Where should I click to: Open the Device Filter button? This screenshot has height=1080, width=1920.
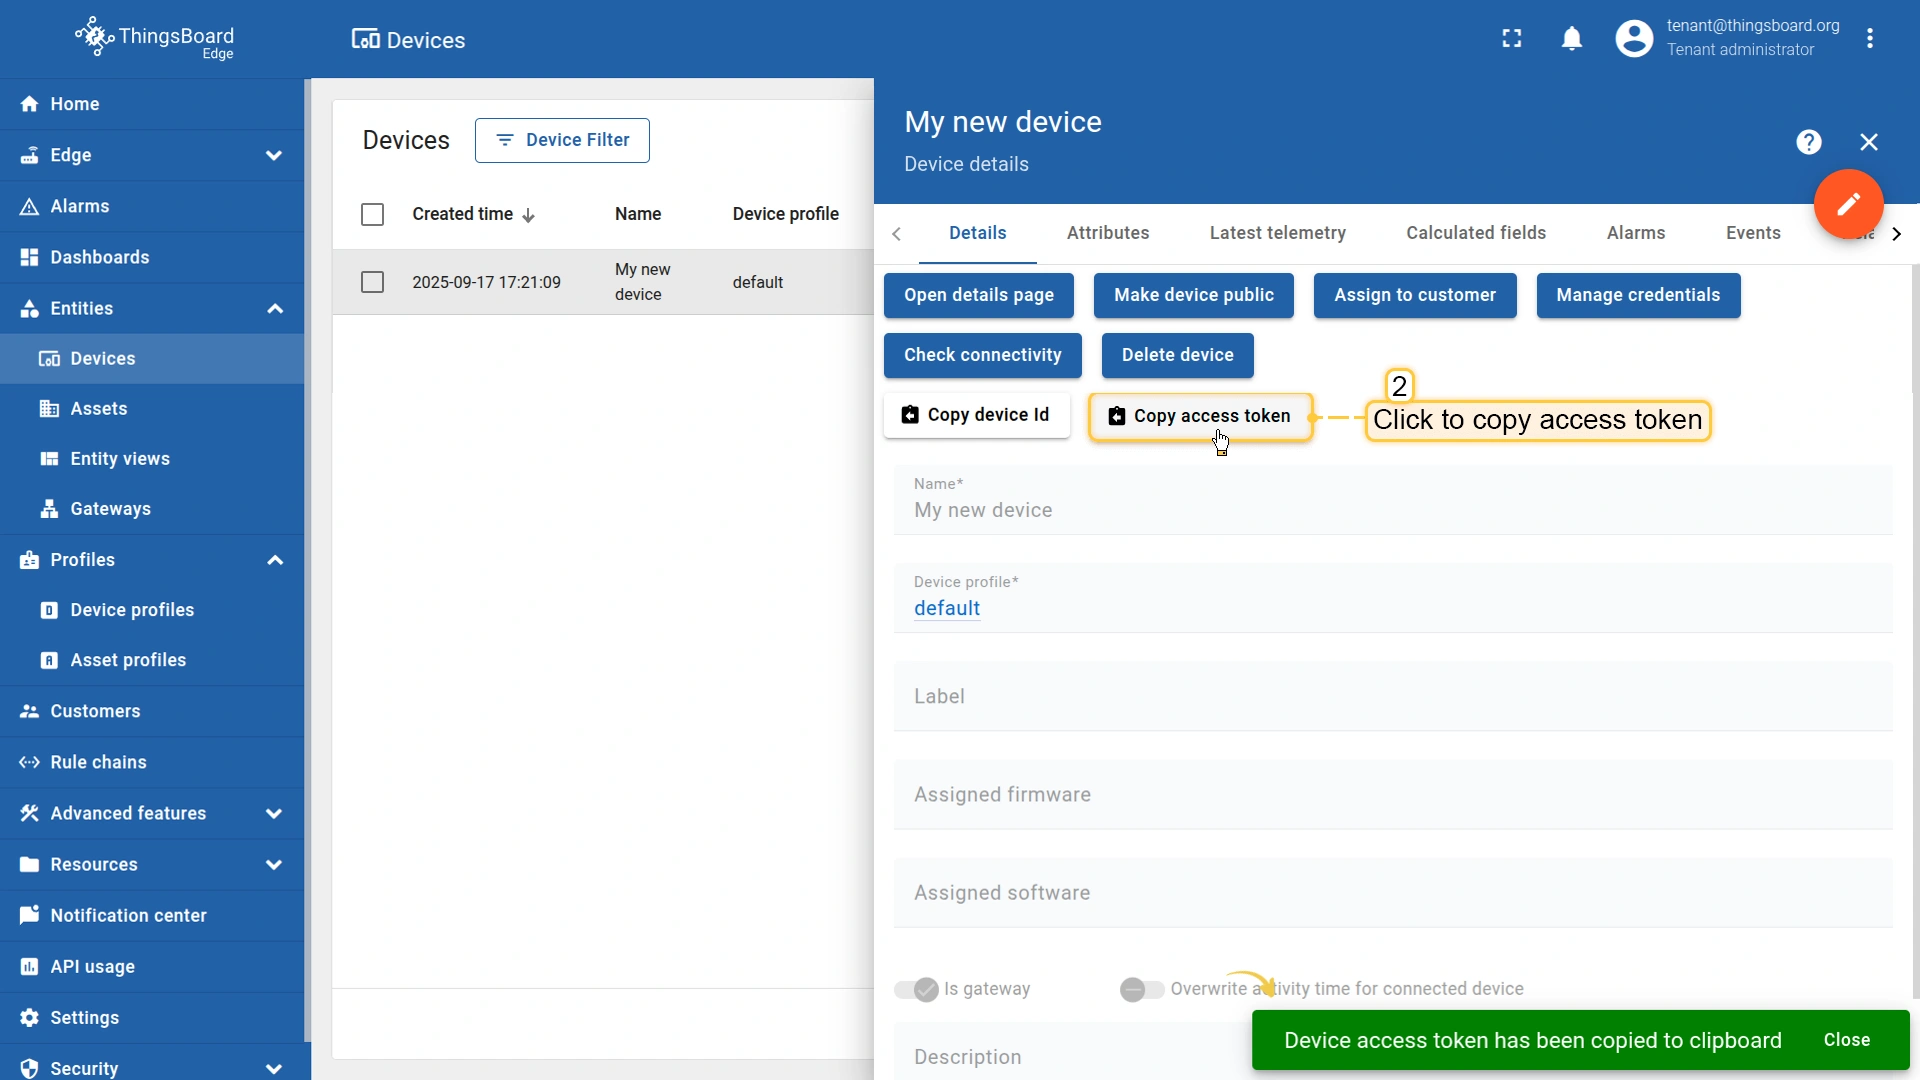562,140
